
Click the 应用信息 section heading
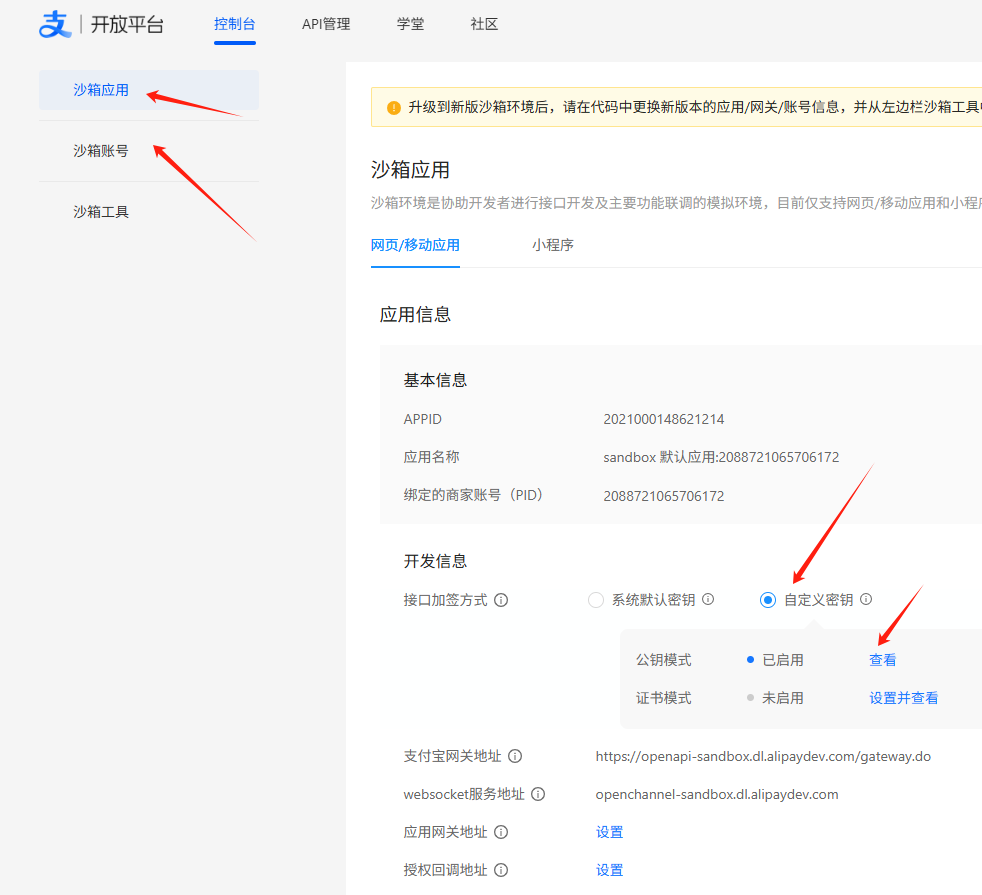[x=415, y=314]
